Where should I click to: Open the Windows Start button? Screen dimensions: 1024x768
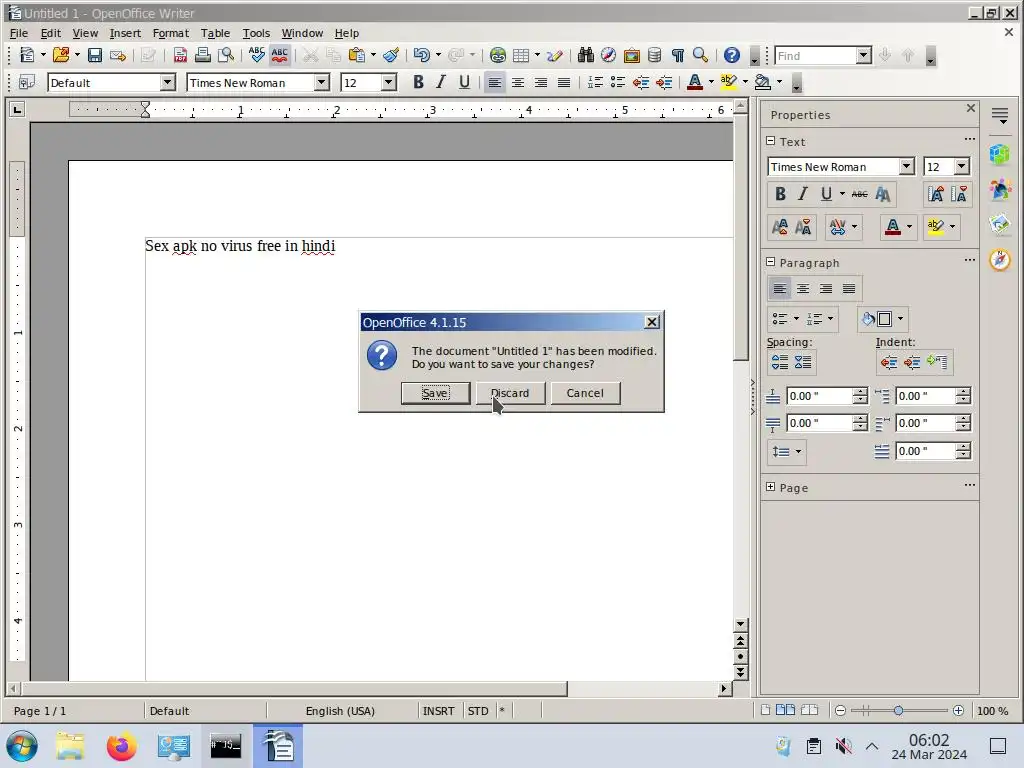pyautogui.click(x=22, y=746)
